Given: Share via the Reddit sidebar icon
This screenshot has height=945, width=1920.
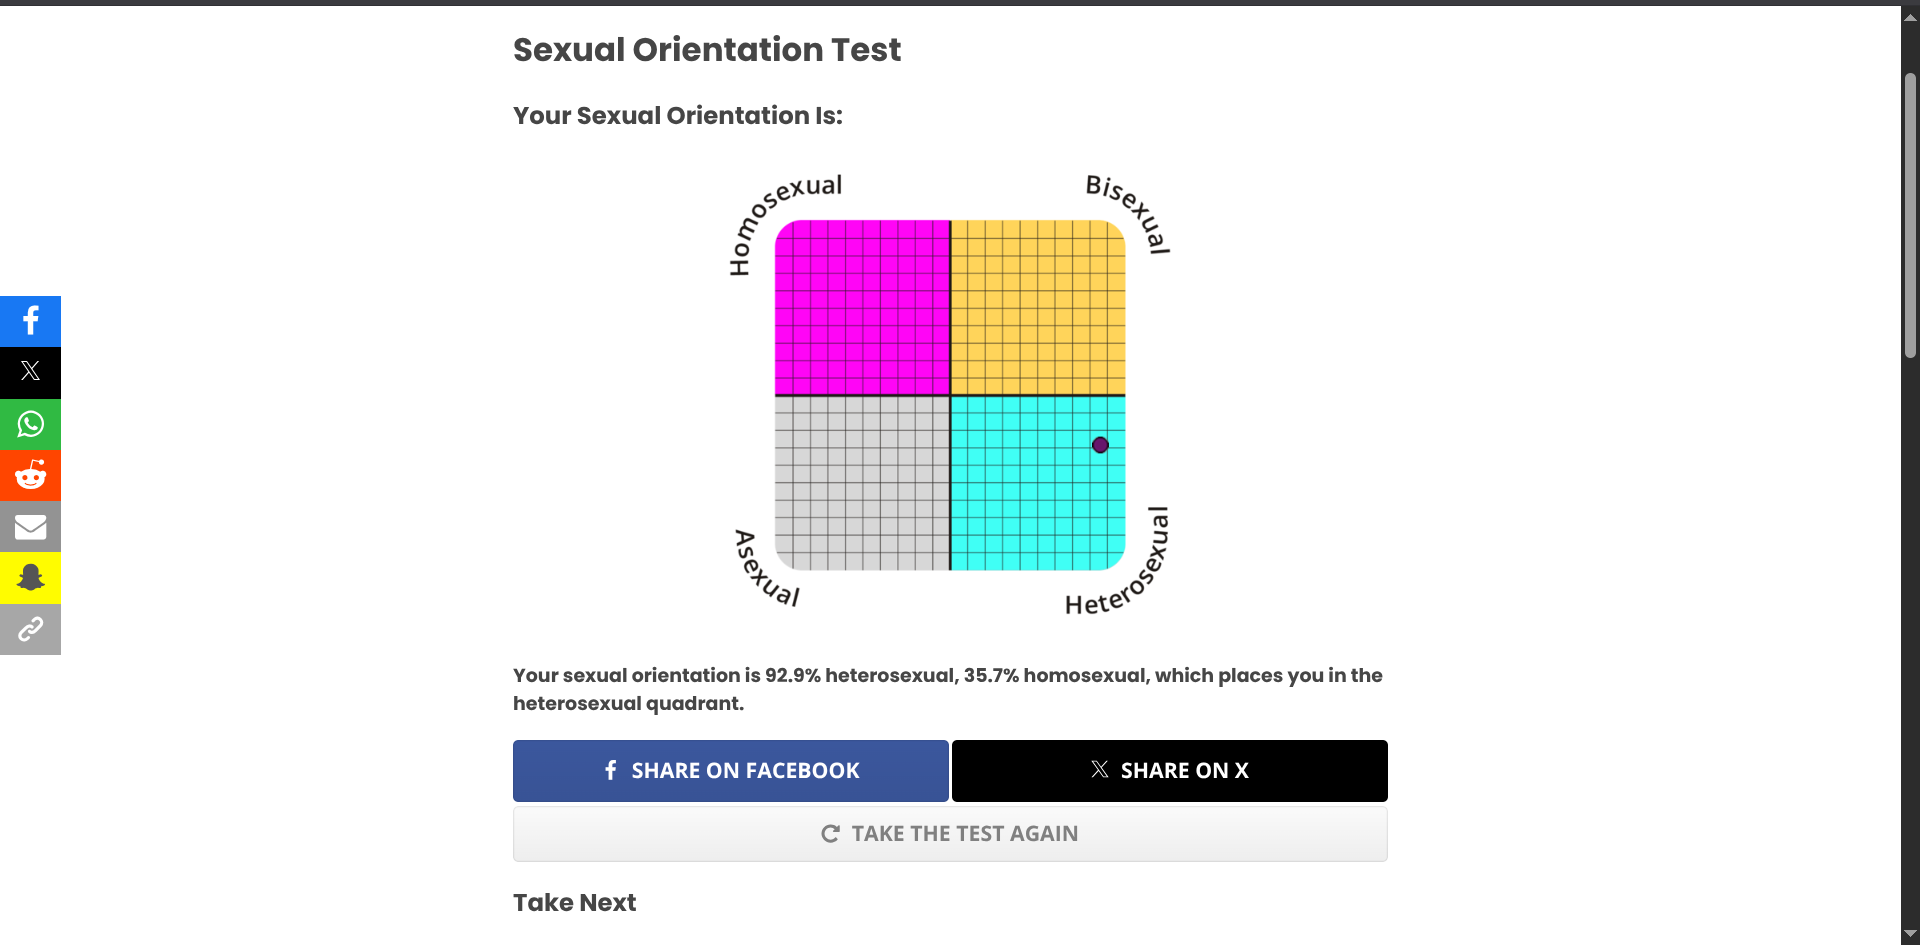Looking at the screenshot, I should tap(30, 475).
